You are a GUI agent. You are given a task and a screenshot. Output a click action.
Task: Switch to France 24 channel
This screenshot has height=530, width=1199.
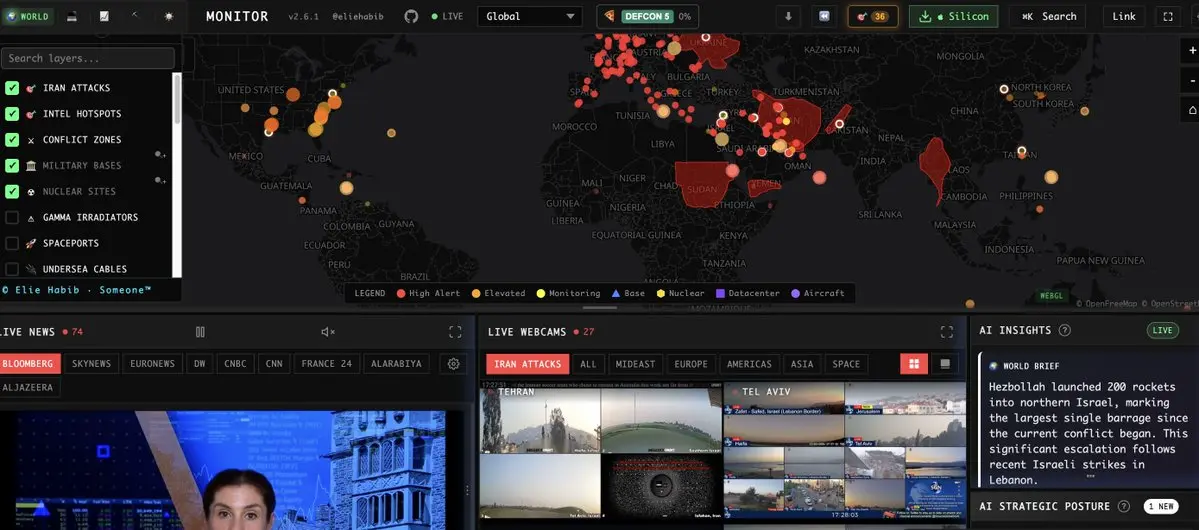point(327,364)
